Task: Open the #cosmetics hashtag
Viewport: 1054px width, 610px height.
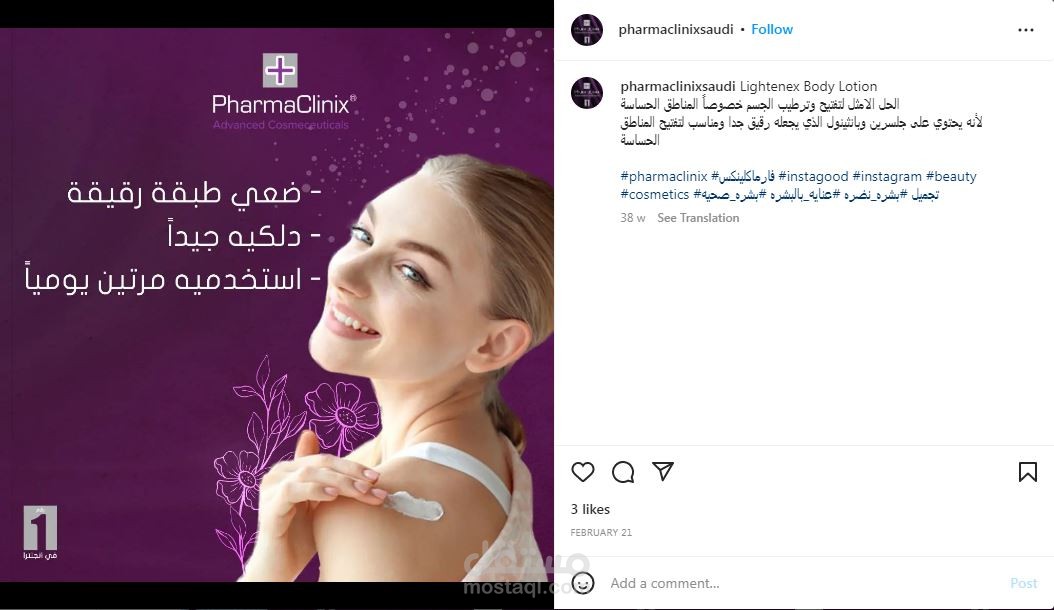Action: 655,194
